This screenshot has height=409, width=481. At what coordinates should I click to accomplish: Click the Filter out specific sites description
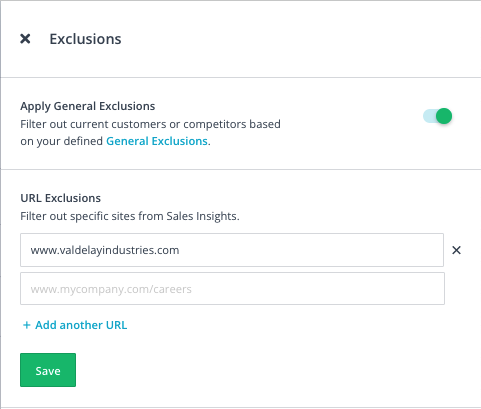pos(130,216)
